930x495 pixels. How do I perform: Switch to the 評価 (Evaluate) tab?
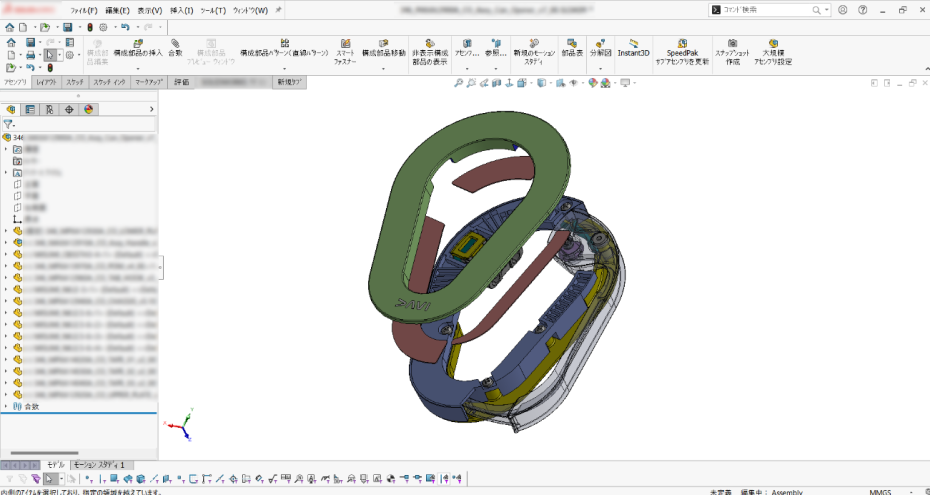point(181,82)
